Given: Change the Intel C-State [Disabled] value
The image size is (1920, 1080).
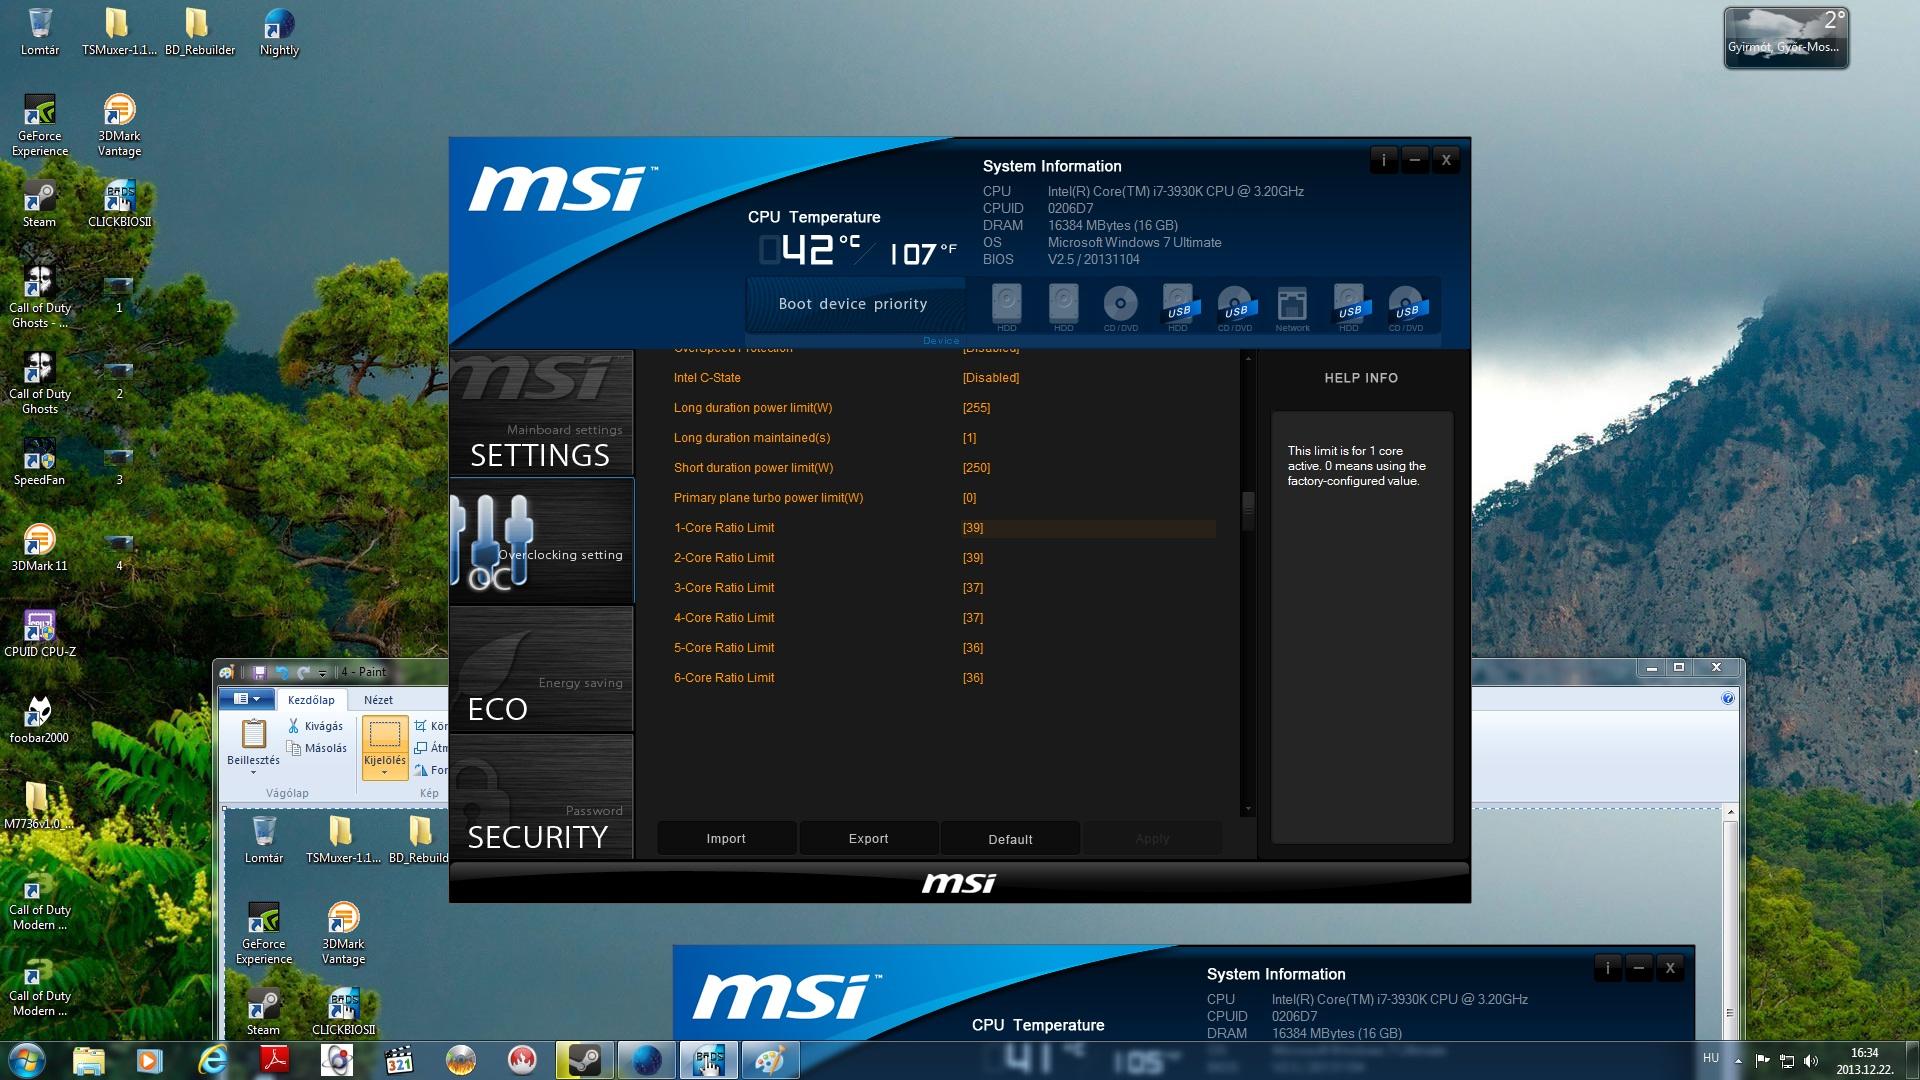Looking at the screenshot, I should (991, 378).
